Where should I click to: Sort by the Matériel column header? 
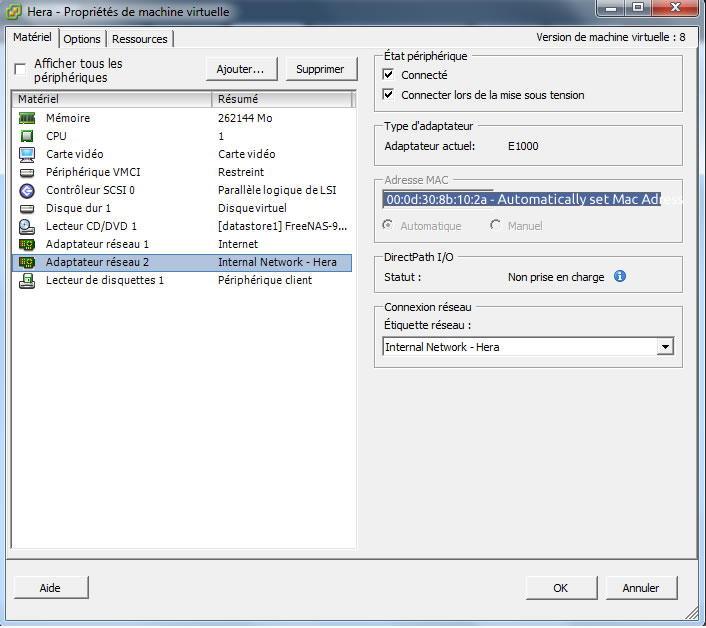tap(112, 99)
